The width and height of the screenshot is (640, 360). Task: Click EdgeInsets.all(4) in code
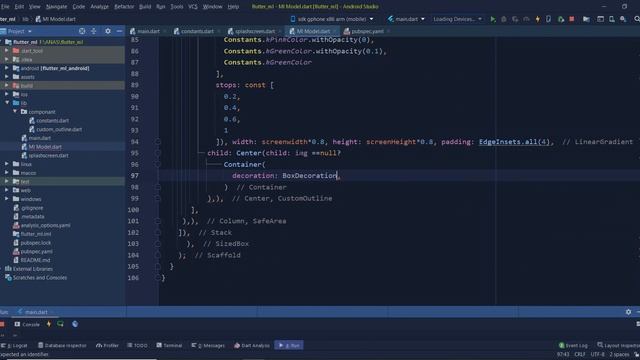514,142
